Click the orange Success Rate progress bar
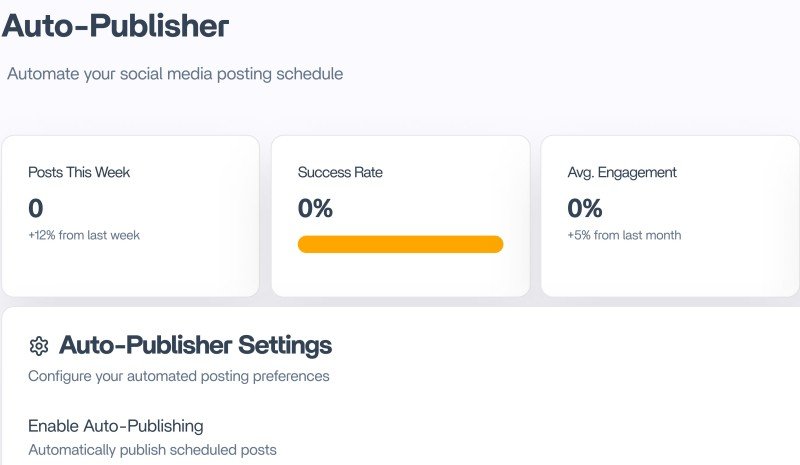The width and height of the screenshot is (800, 465). tap(400, 244)
